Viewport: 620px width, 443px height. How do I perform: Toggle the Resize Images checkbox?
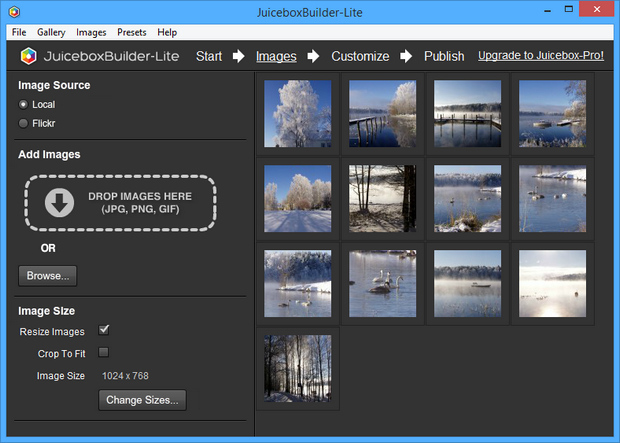(104, 330)
